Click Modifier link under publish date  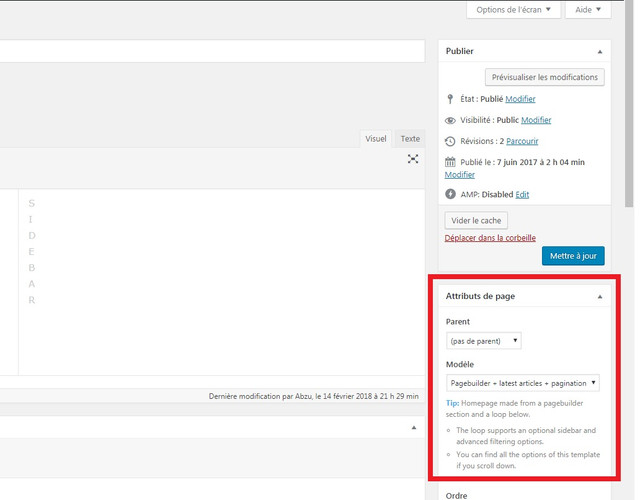coord(460,175)
